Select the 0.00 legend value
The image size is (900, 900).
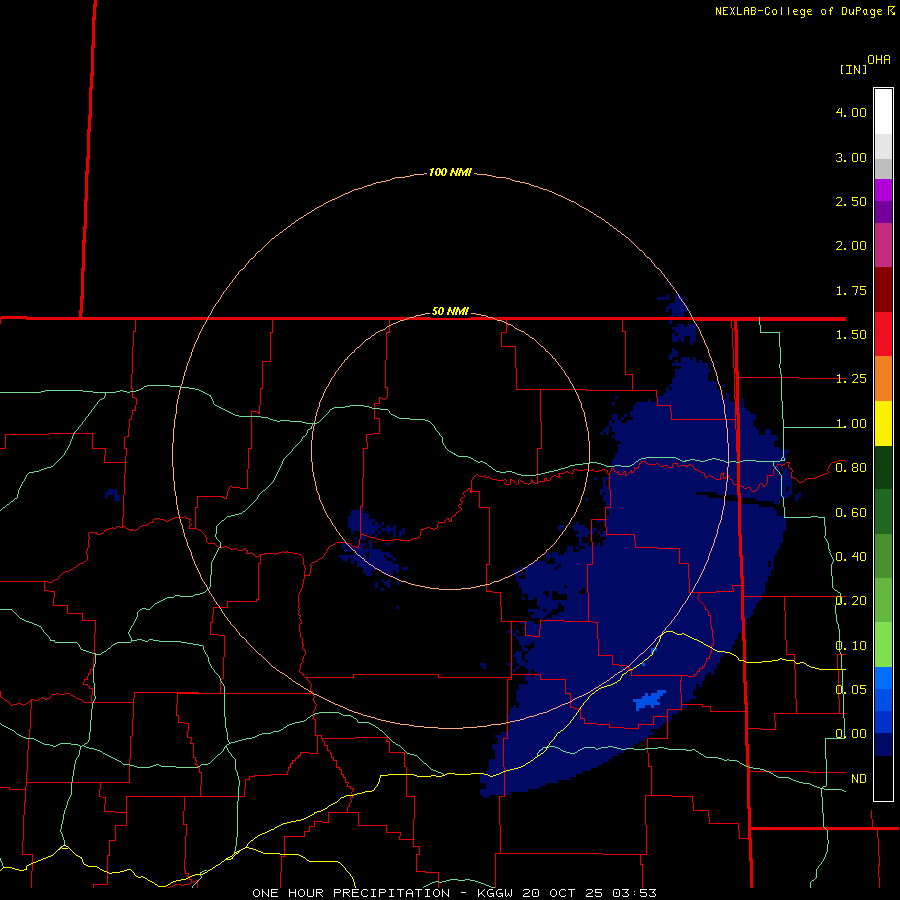pyautogui.click(x=851, y=734)
